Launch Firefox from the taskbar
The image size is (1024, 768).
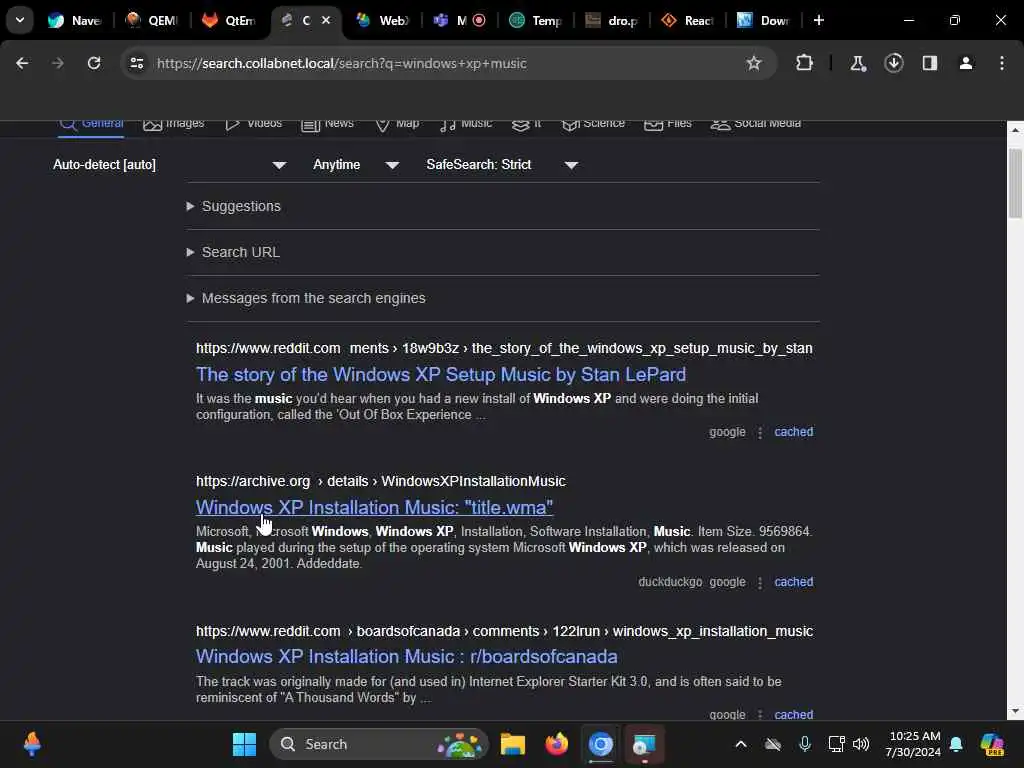(x=556, y=744)
